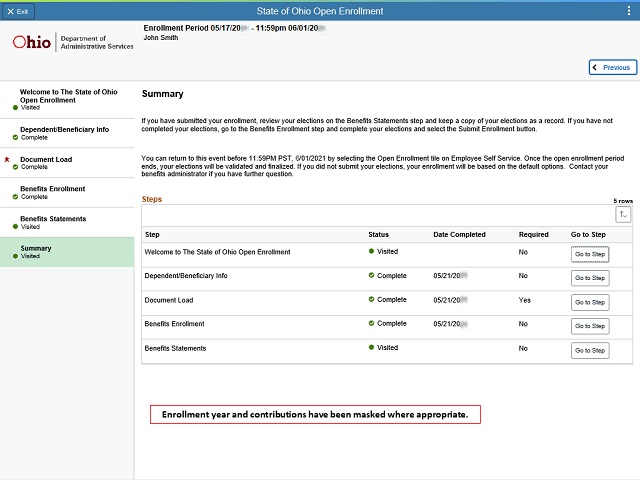This screenshot has height=480, width=640.
Task: Click the Ohio logo
Action: [32, 42]
